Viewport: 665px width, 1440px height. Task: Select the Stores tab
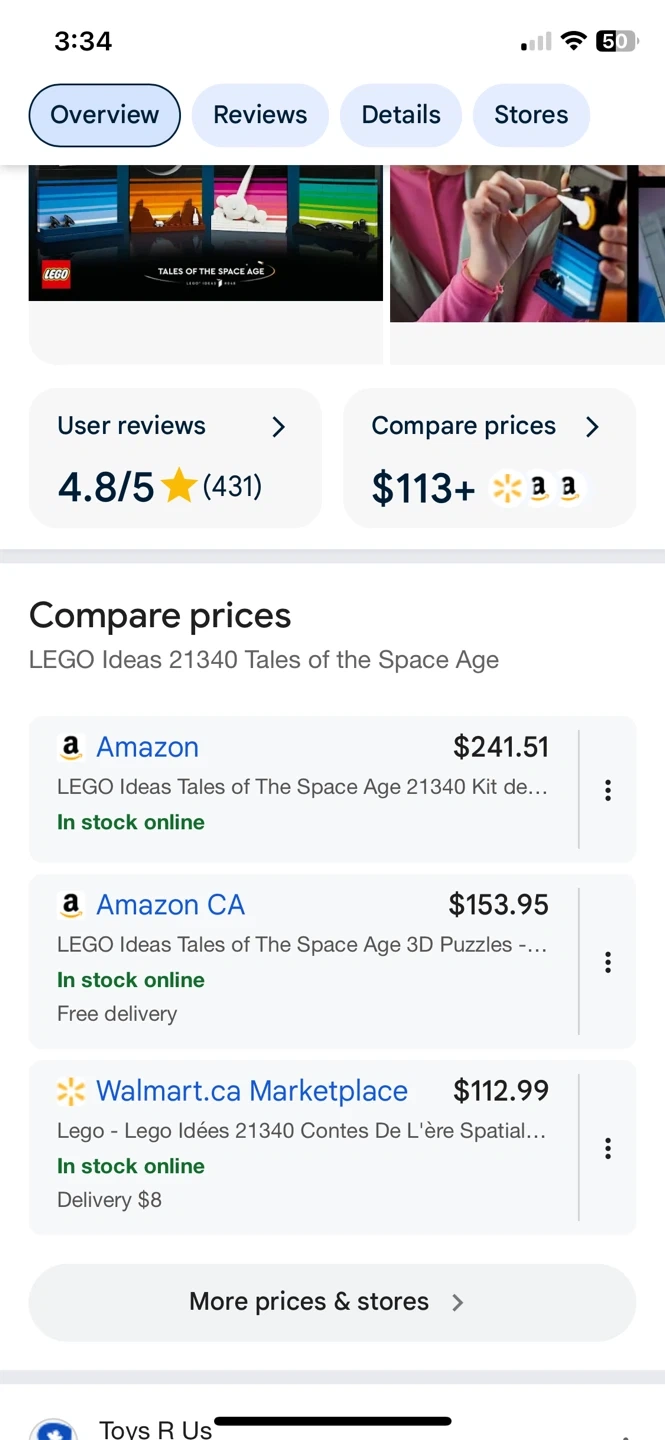[x=531, y=115]
